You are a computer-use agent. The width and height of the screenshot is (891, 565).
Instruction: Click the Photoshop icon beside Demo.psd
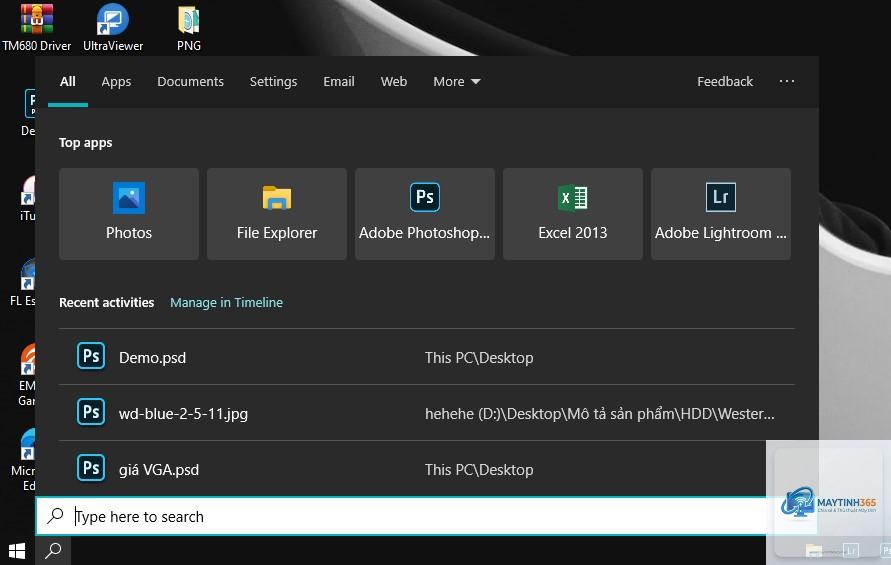(91, 356)
